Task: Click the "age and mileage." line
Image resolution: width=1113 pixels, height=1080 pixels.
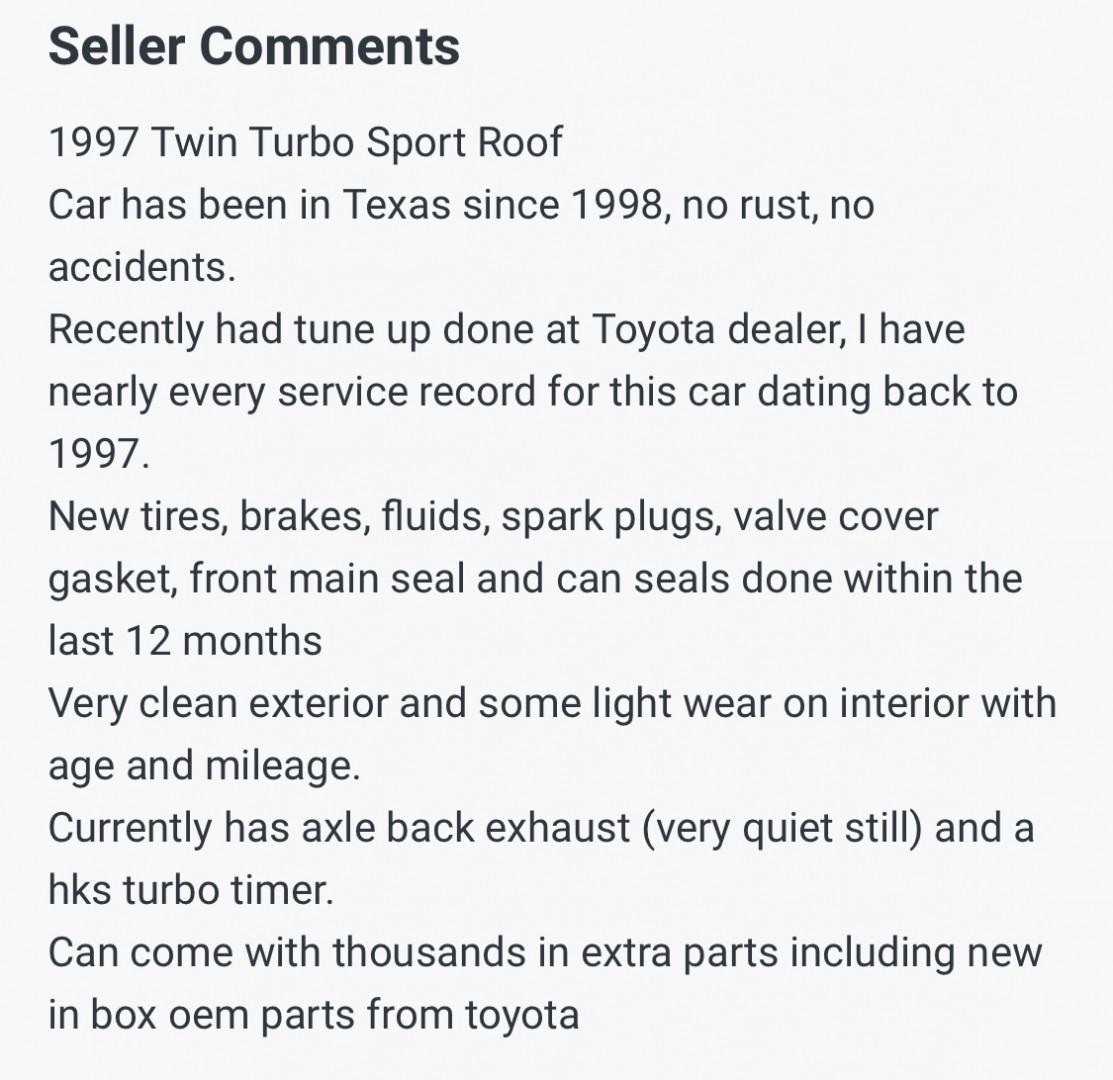Action: 202,766
